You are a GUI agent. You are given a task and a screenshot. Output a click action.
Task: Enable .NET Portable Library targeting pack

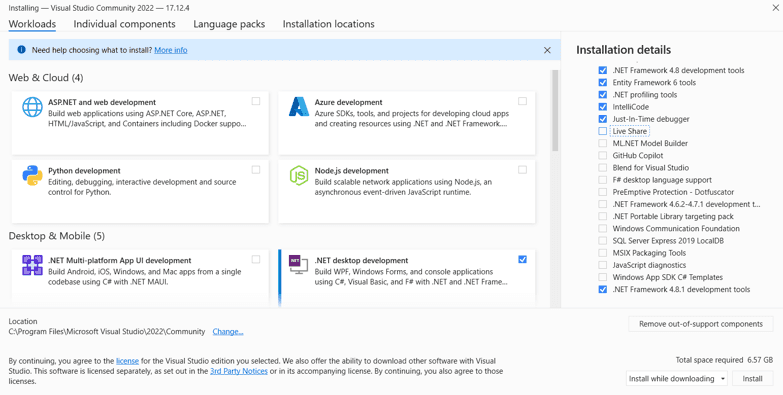tap(603, 216)
